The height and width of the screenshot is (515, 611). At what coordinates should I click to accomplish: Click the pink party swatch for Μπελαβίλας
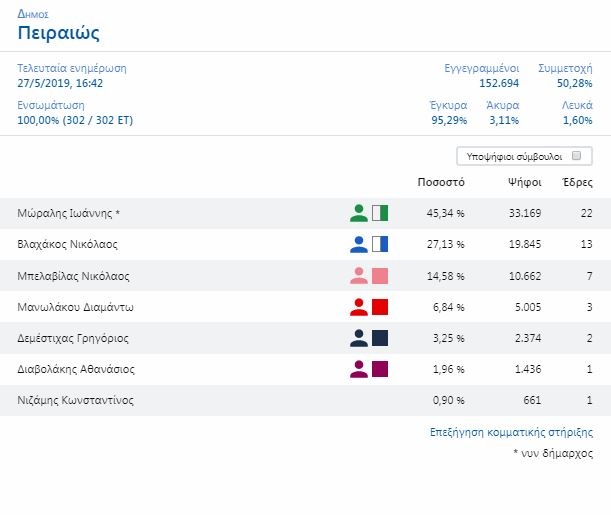click(x=380, y=276)
